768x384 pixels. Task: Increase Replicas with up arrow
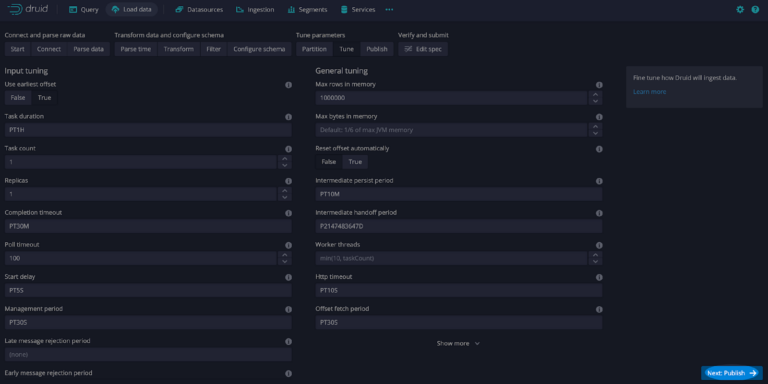(285, 191)
